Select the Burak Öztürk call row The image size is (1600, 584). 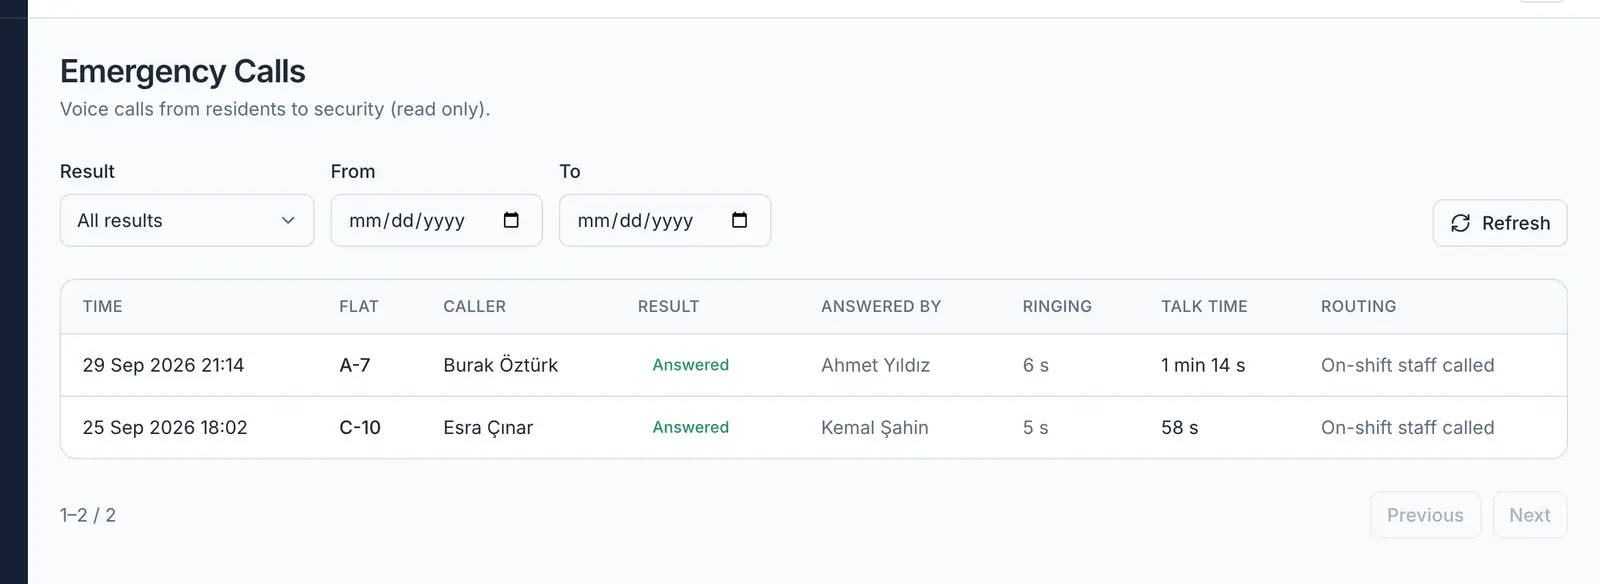coord(813,365)
